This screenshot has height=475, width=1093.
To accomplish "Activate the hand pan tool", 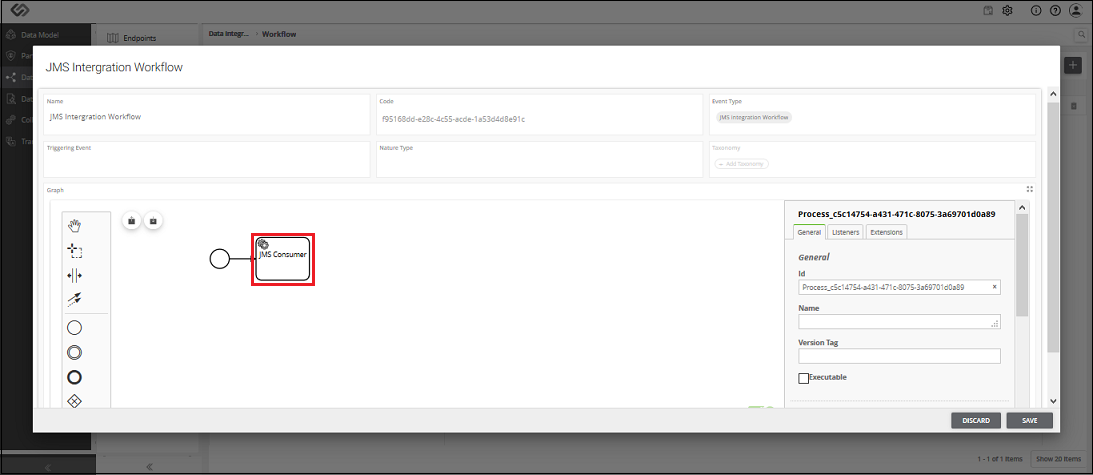I will click(75, 225).
